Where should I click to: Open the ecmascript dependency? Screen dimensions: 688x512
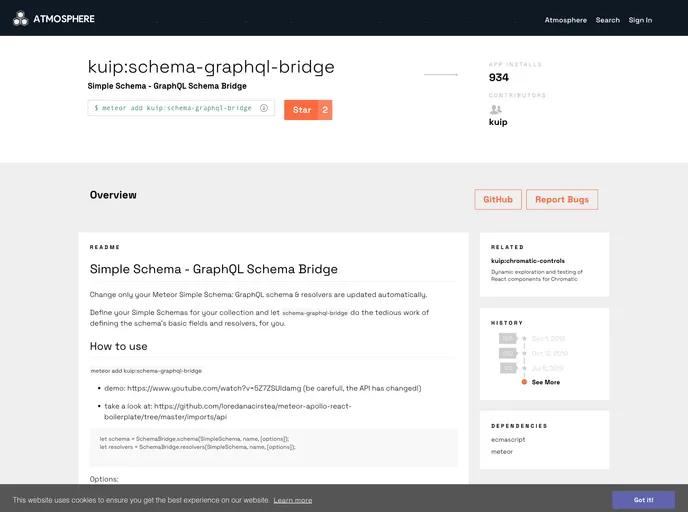pos(508,439)
